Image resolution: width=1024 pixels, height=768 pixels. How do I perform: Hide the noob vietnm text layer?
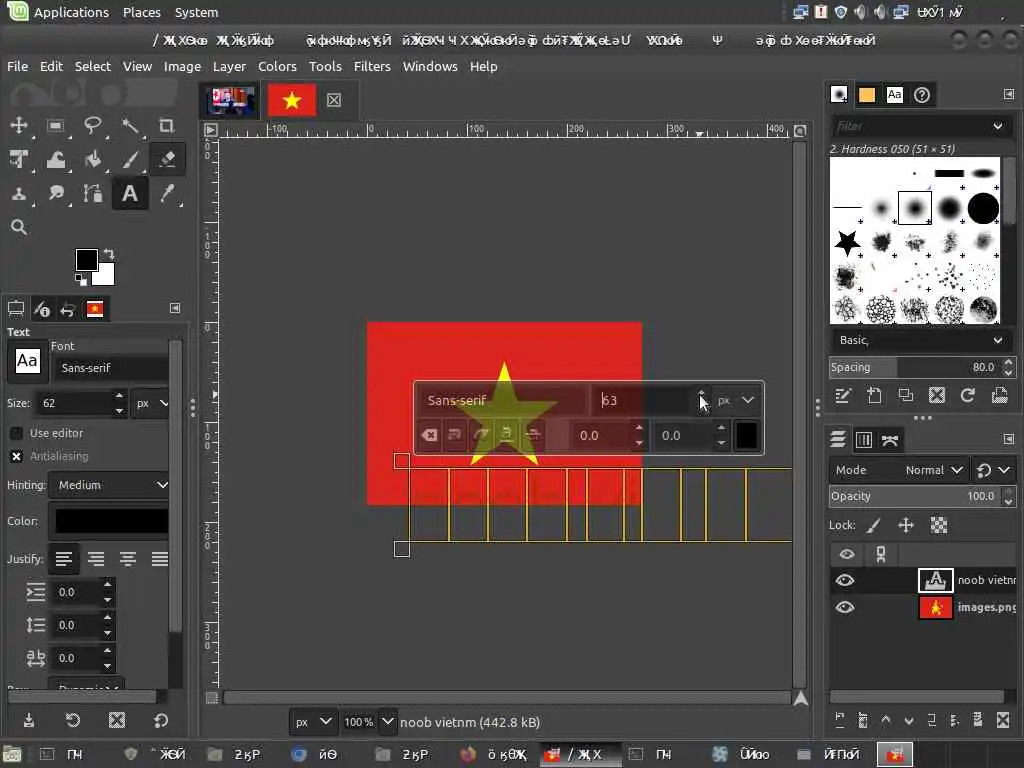(844, 580)
